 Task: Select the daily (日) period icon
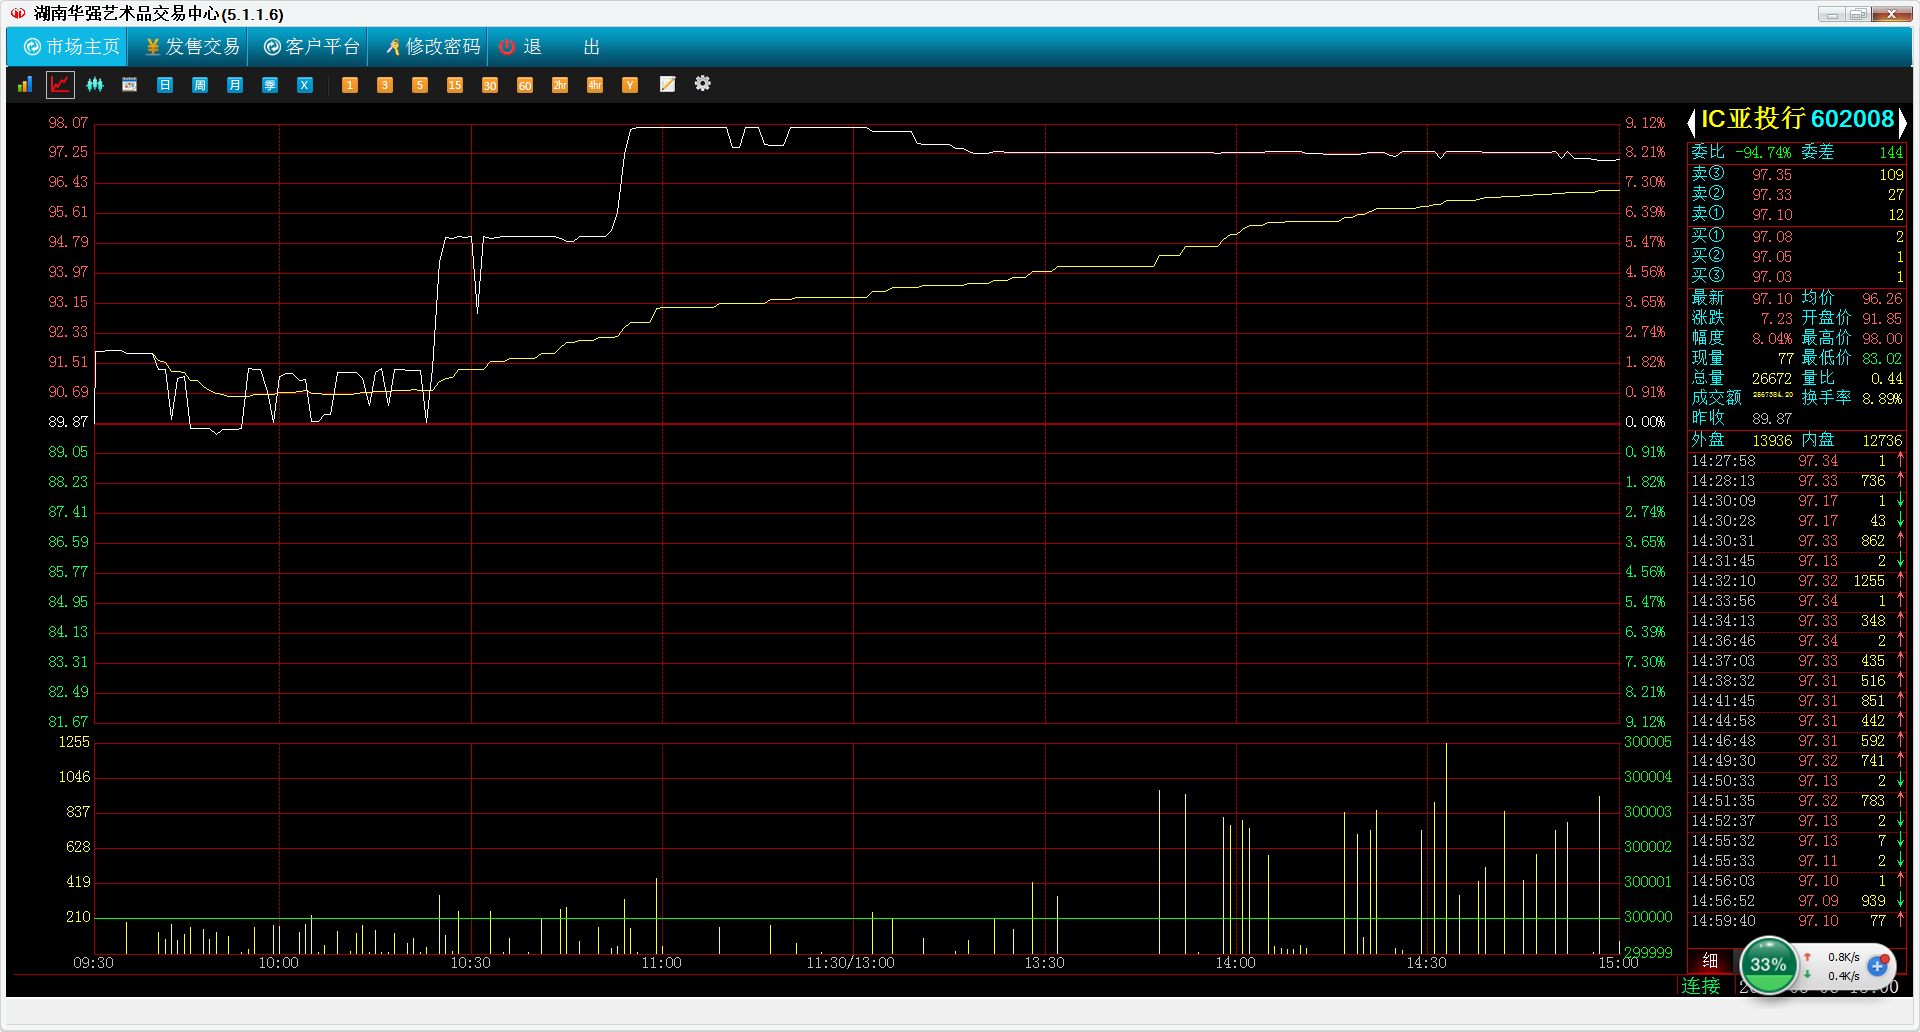point(165,85)
